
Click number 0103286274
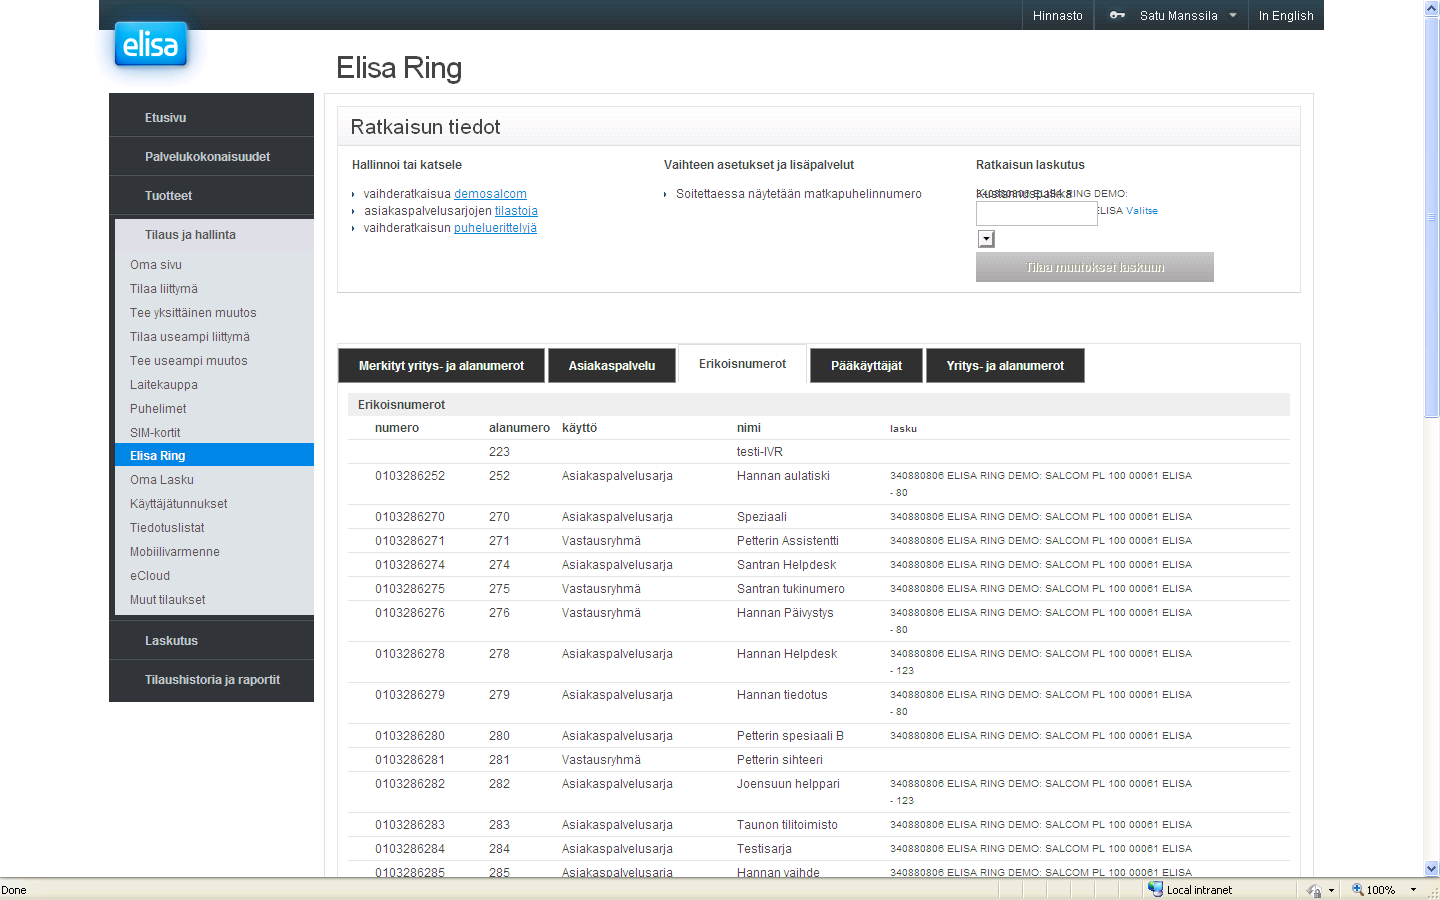(x=410, y=565)
